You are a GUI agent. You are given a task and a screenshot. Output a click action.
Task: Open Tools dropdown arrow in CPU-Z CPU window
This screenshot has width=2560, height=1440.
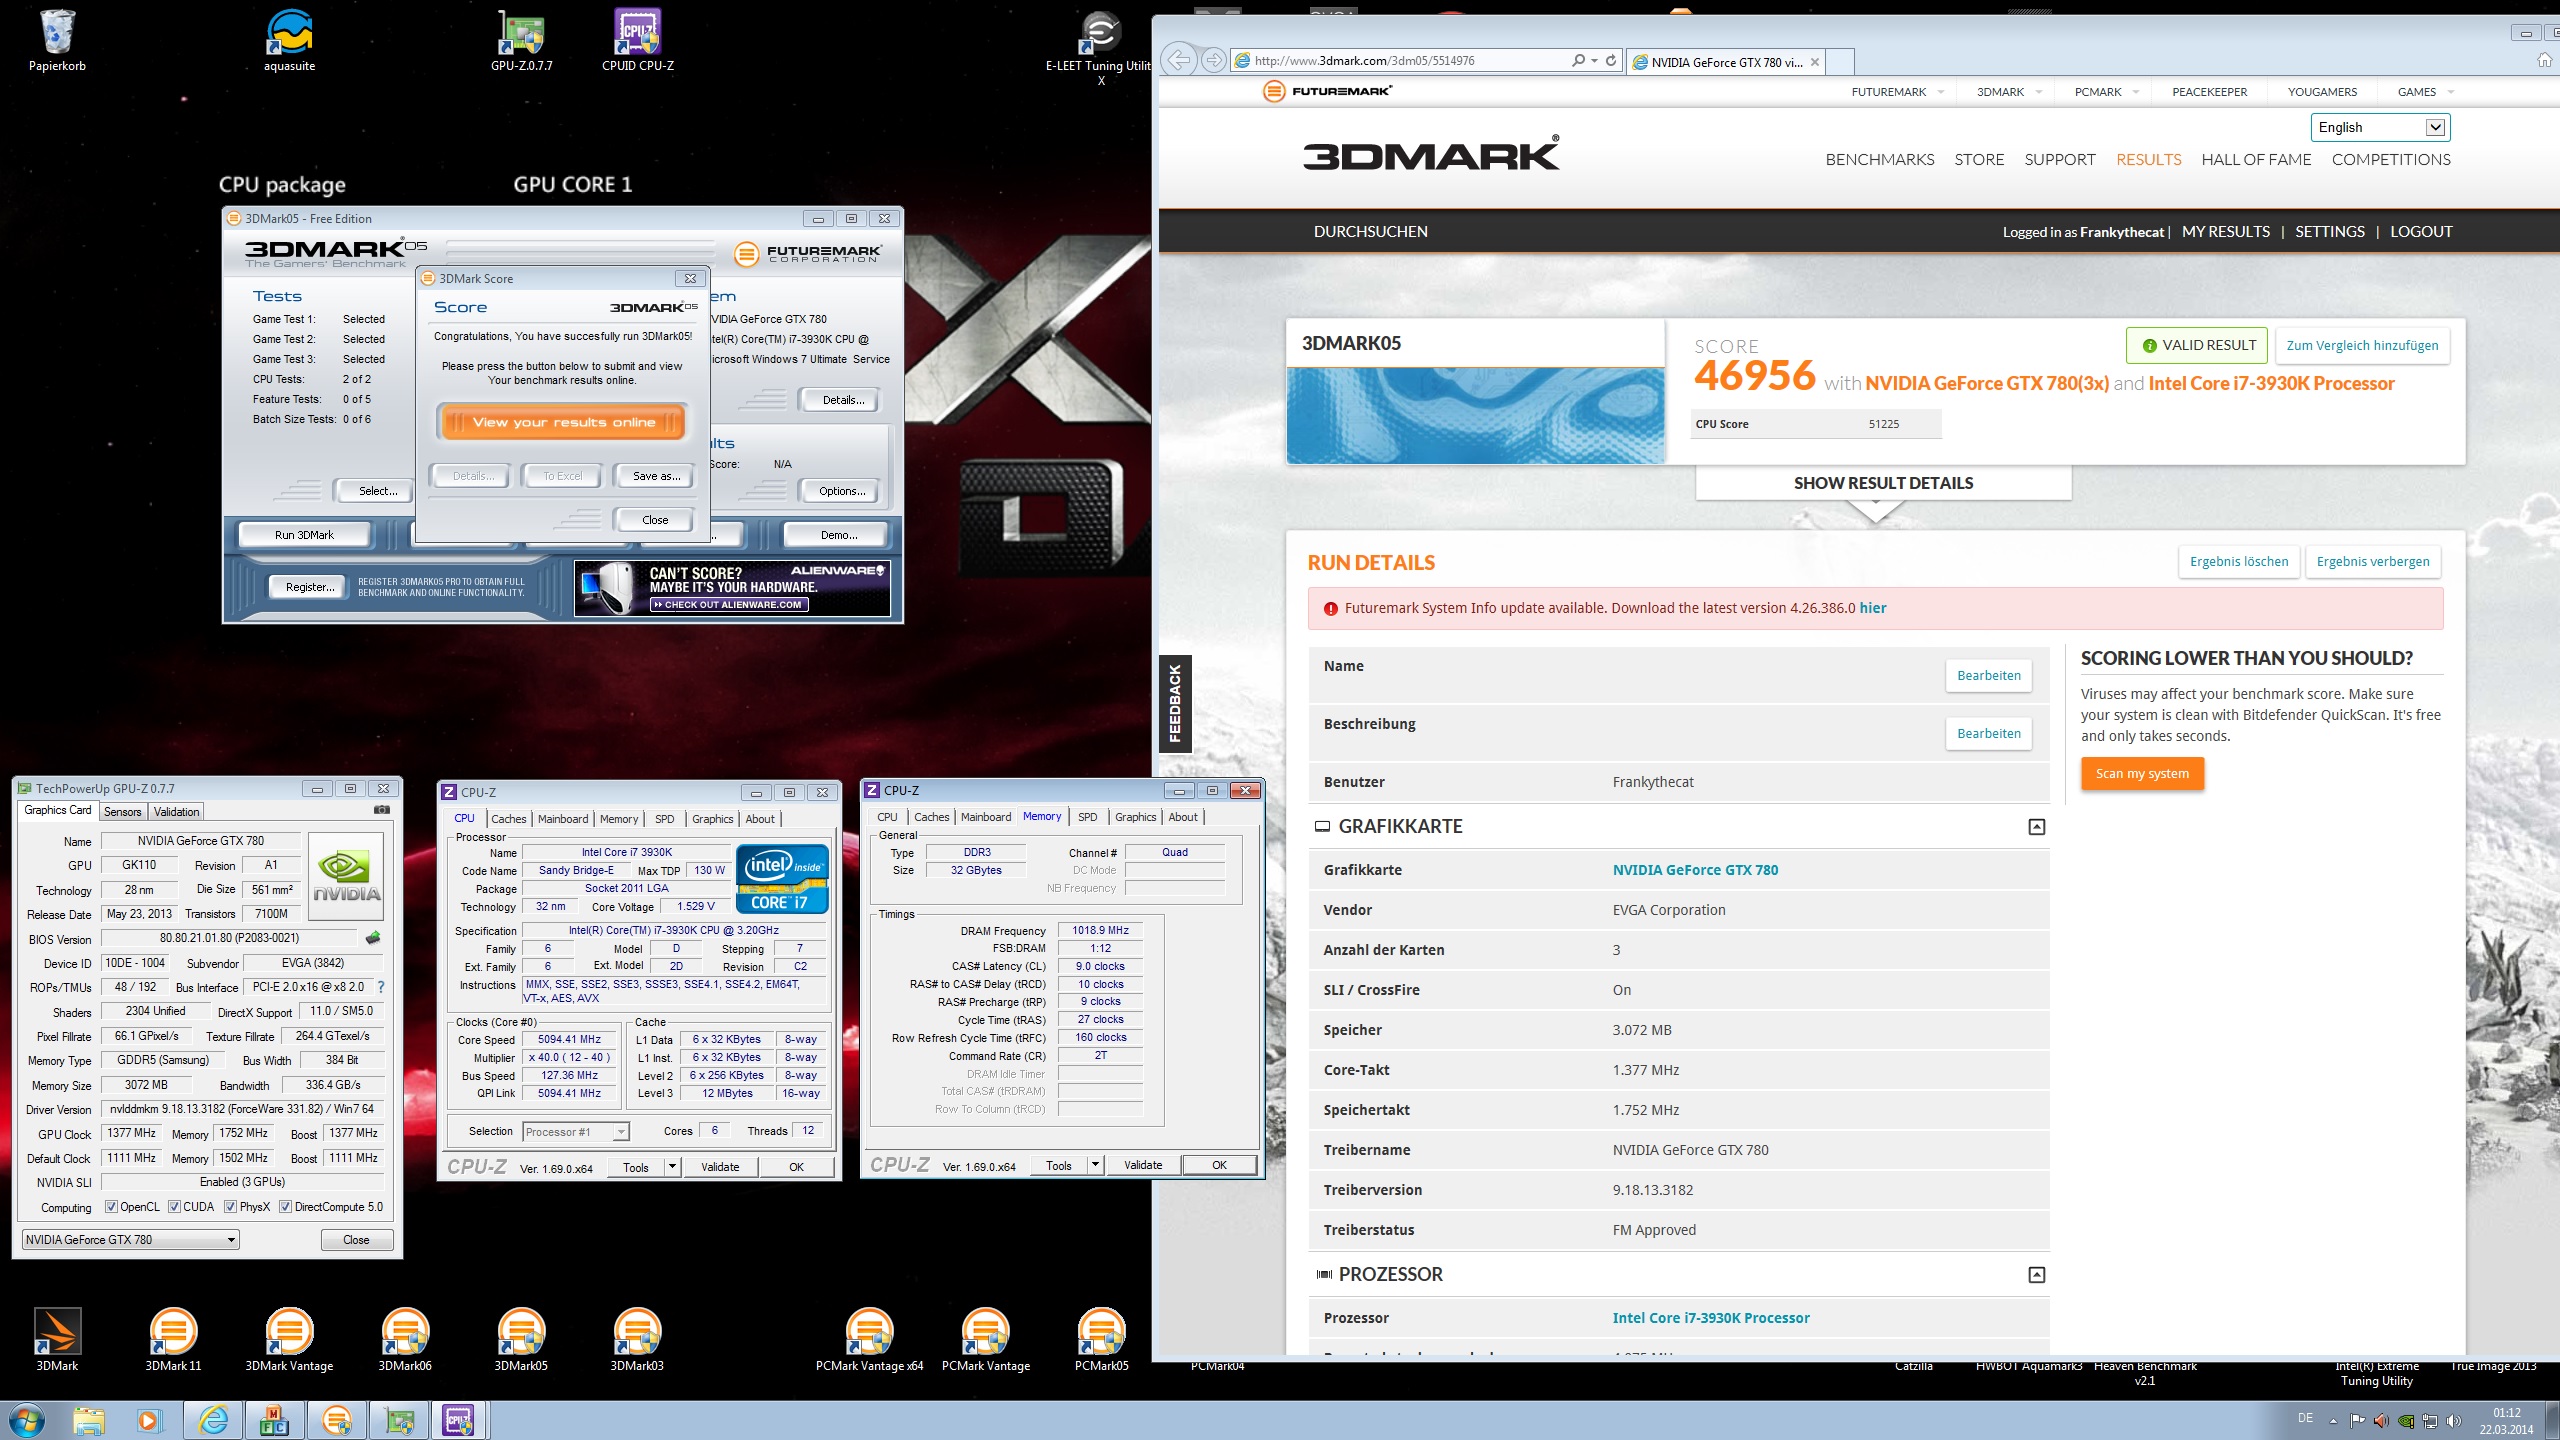click(672, 1167)
